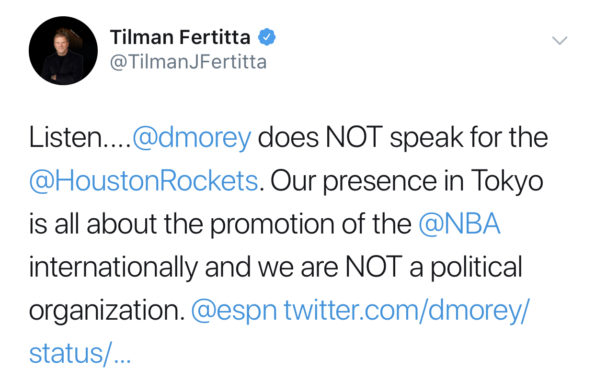Click the phrase "does NOT speak for the"
The width and height of the screenshot is (595, 391).
(x=403, y=137)
